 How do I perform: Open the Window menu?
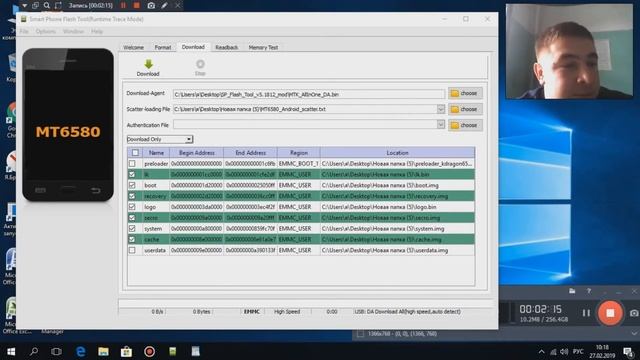click(73, 31)
